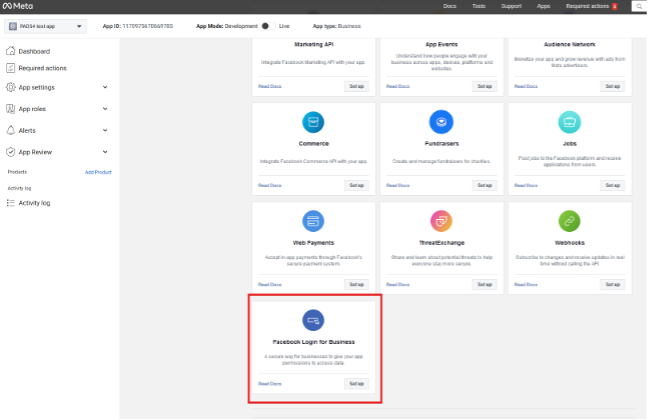
Task: Click the Webhooks link icon
Action: 569,221
